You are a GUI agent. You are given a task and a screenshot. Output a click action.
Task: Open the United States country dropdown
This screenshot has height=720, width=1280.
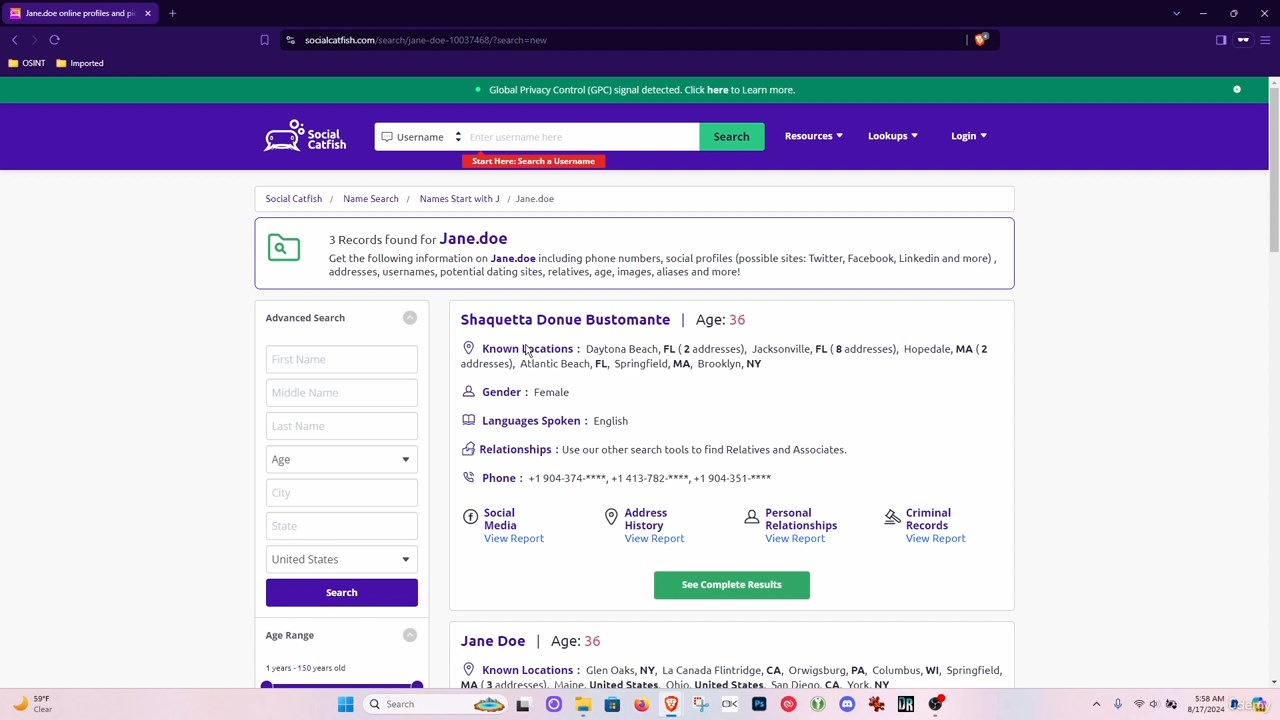[x=341, y=559]
